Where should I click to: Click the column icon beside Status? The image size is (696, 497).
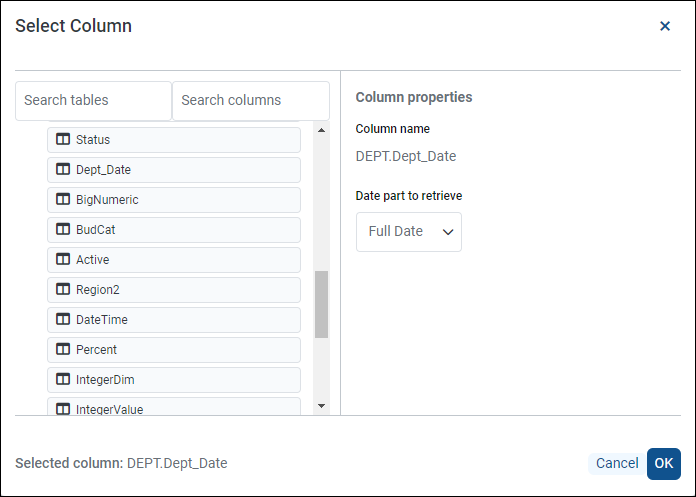tap(63, 139)
